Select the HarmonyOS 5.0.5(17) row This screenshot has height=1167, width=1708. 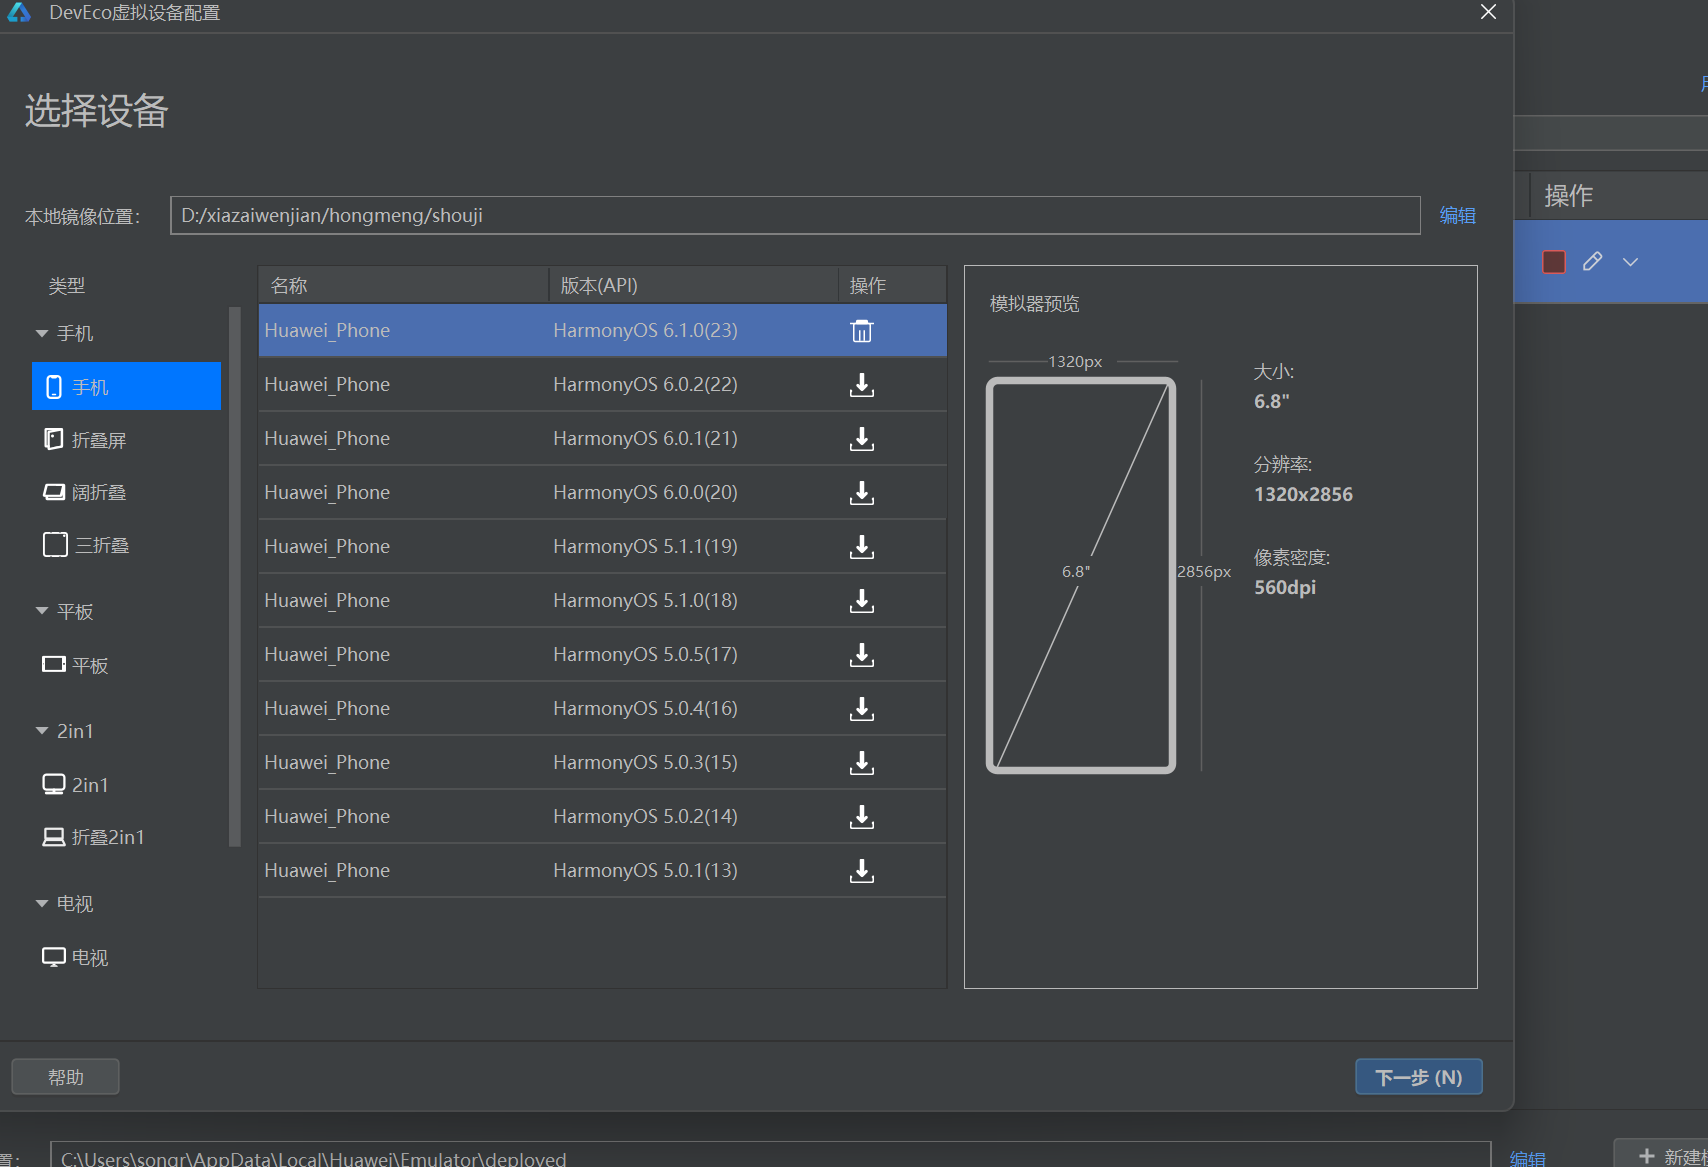click(x=602, y=655)
